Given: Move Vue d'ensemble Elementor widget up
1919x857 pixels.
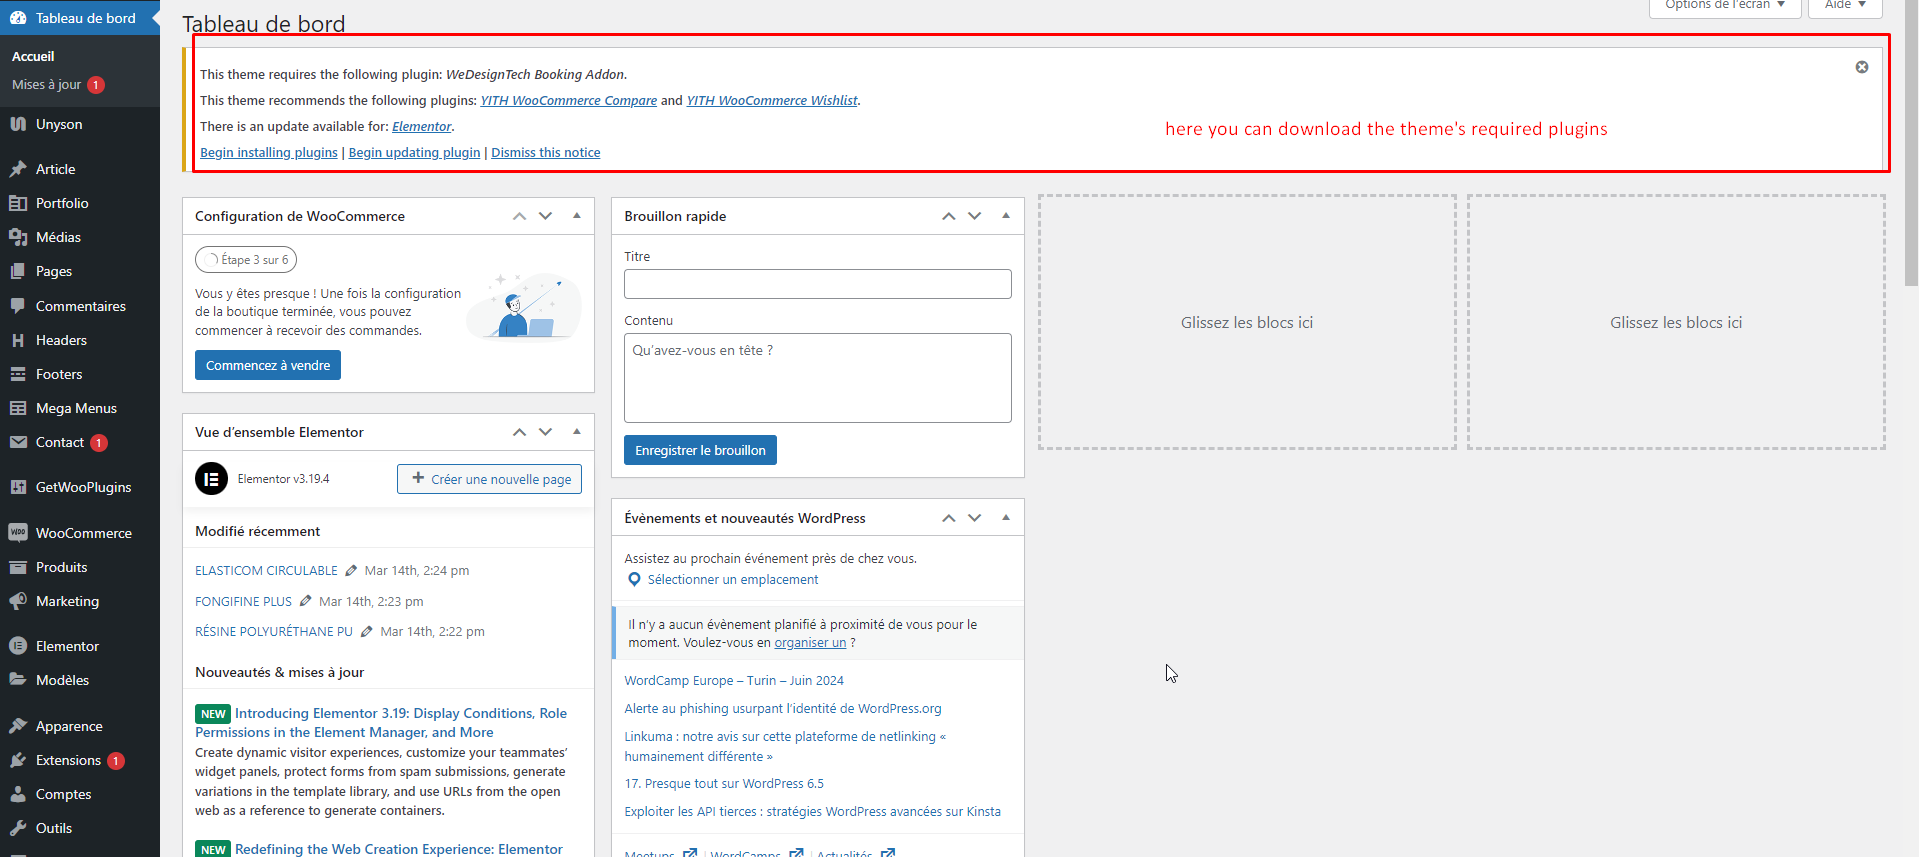Looking at the screenshot, I should [519, 432].
